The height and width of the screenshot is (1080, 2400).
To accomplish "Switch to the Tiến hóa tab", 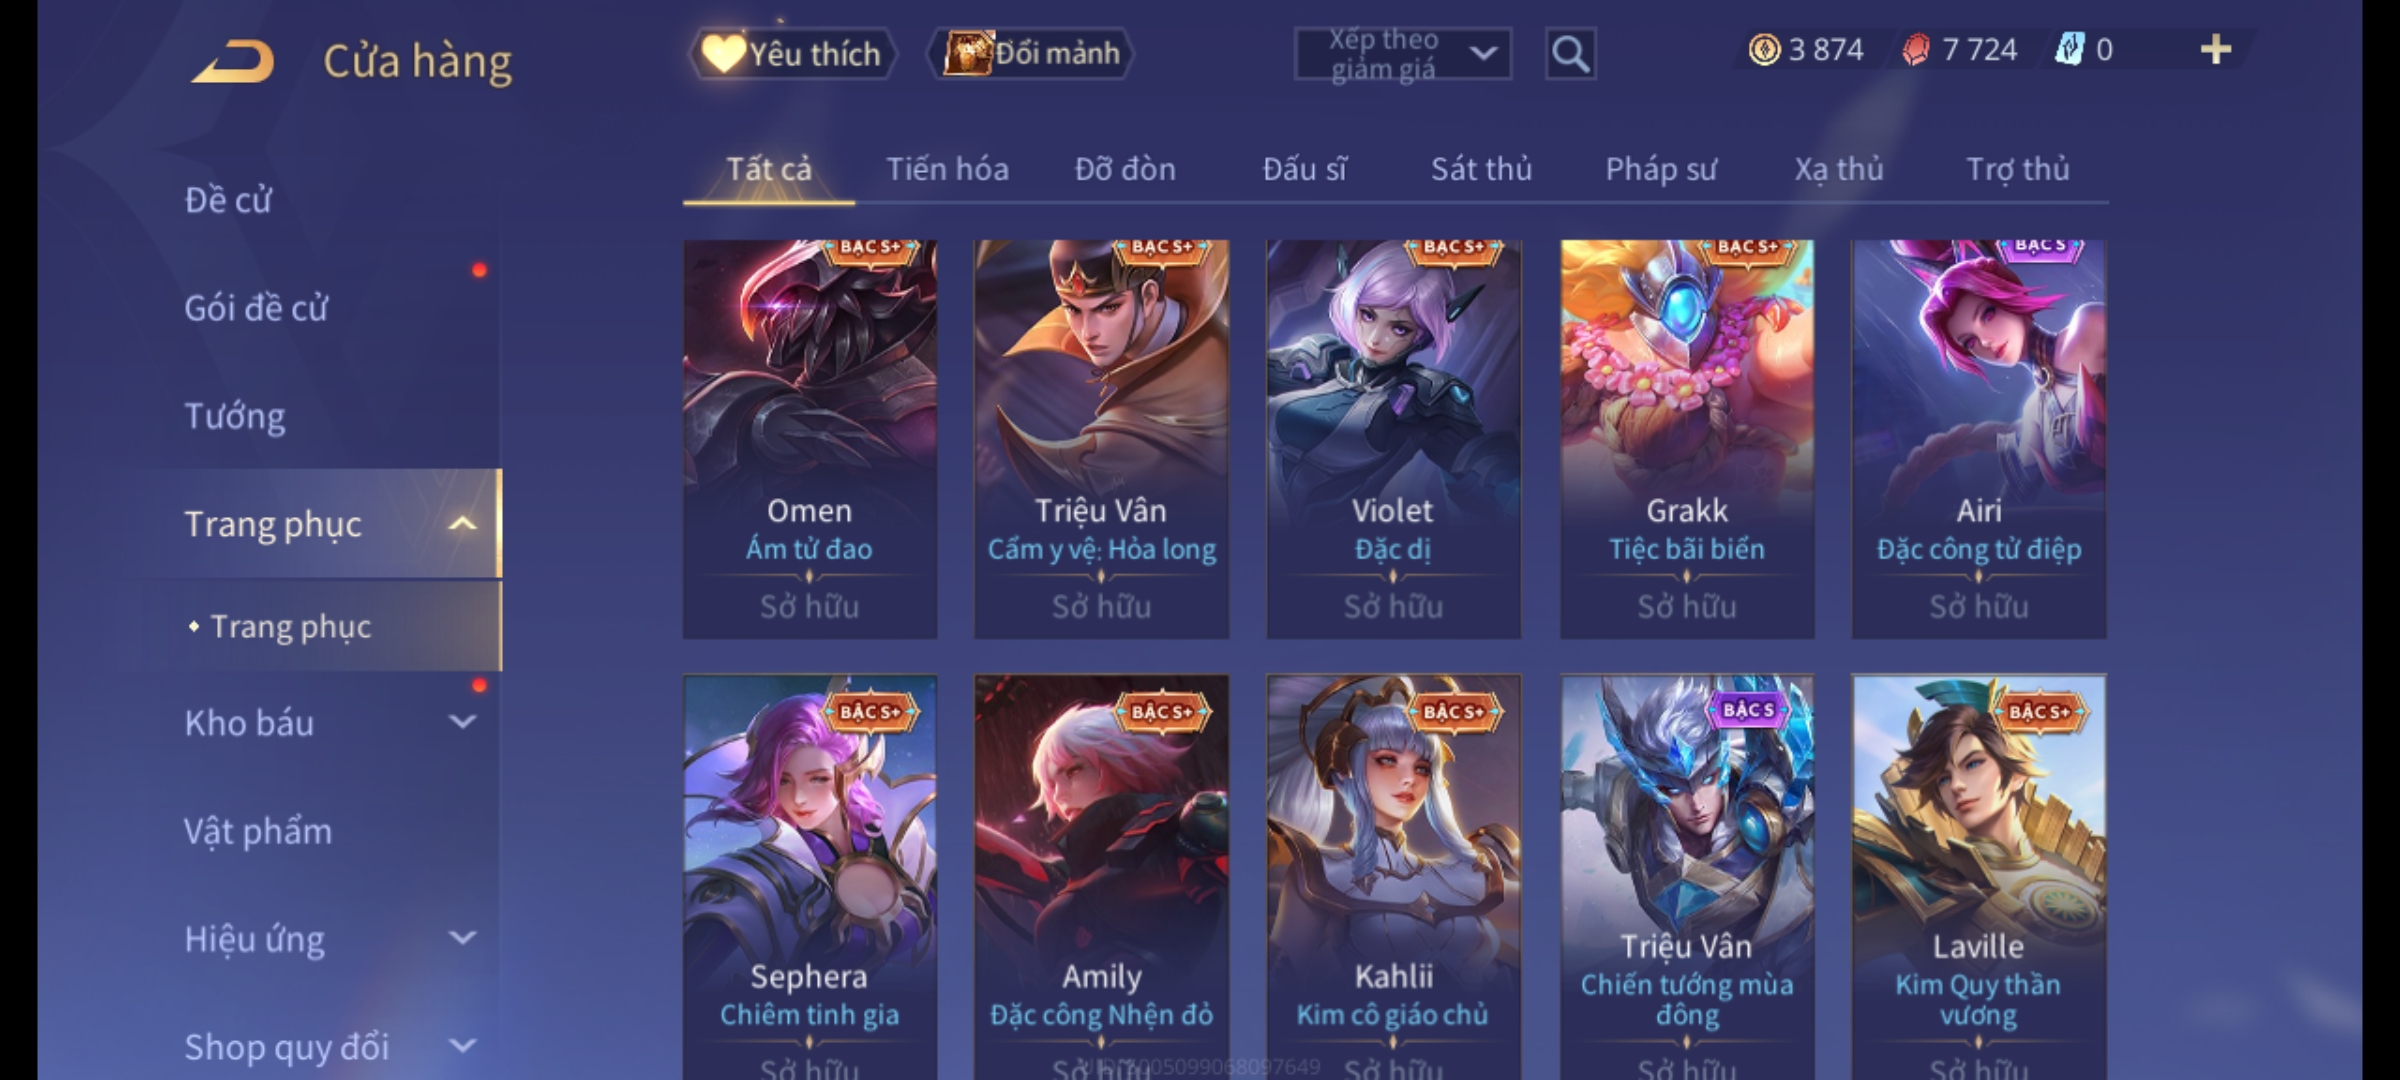I will point(947,169).
